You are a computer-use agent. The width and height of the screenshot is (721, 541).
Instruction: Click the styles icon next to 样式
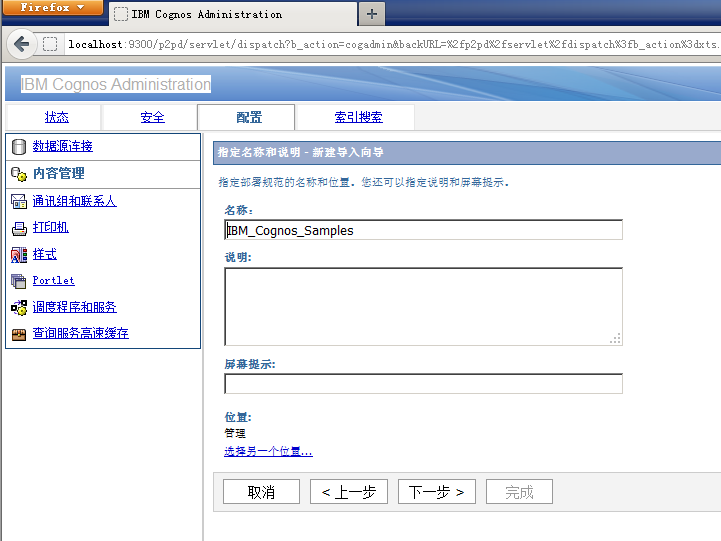[x=19, y=255]
